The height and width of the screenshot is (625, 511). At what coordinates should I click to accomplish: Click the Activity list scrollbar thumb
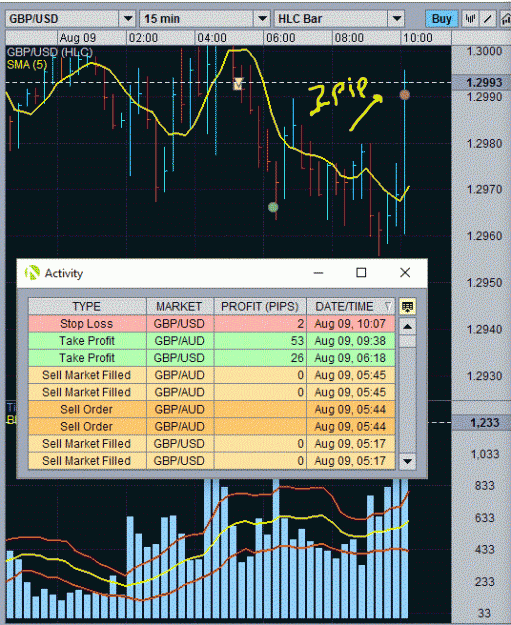[407, 341]
